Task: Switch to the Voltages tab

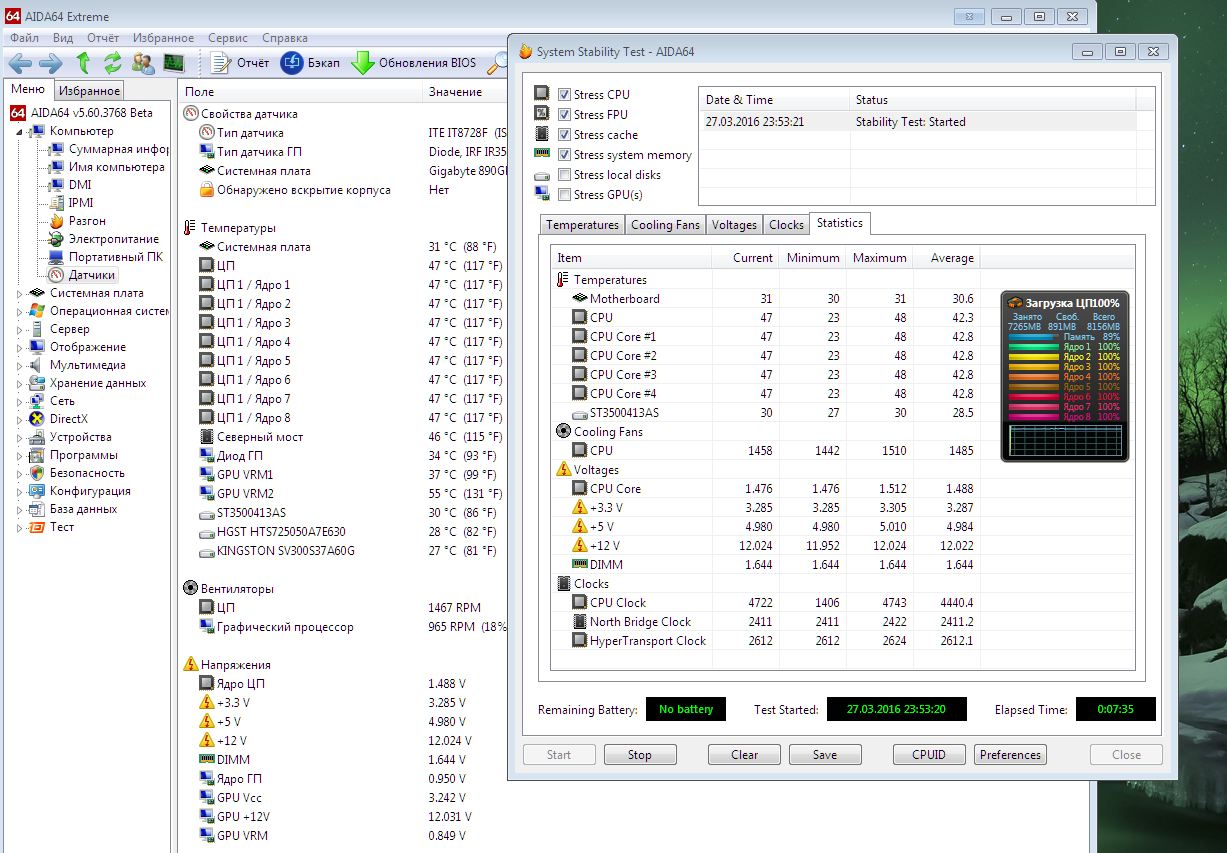Action: point(734,225)
